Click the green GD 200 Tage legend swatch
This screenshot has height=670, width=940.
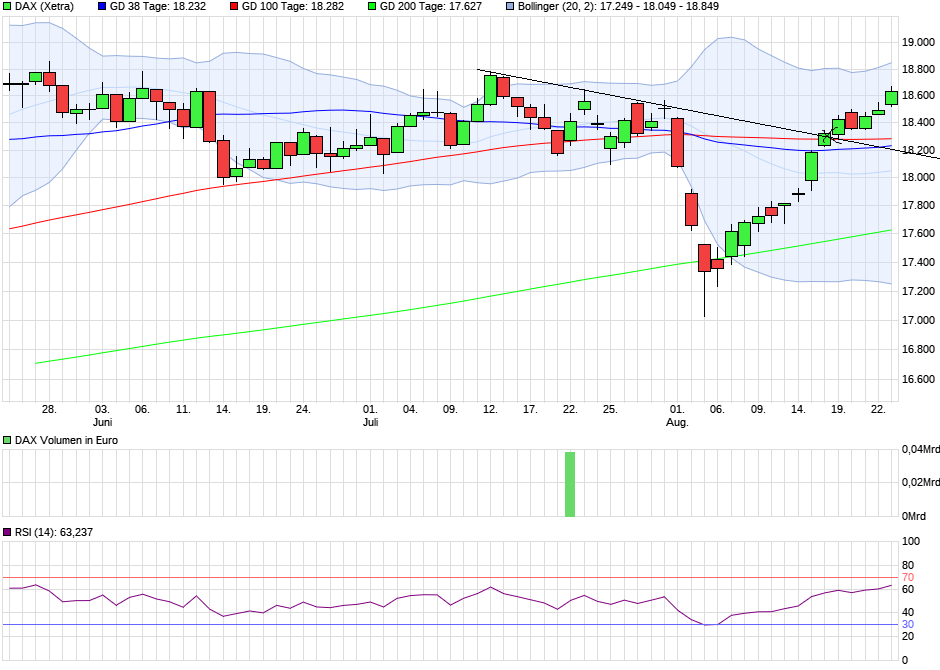372,7
